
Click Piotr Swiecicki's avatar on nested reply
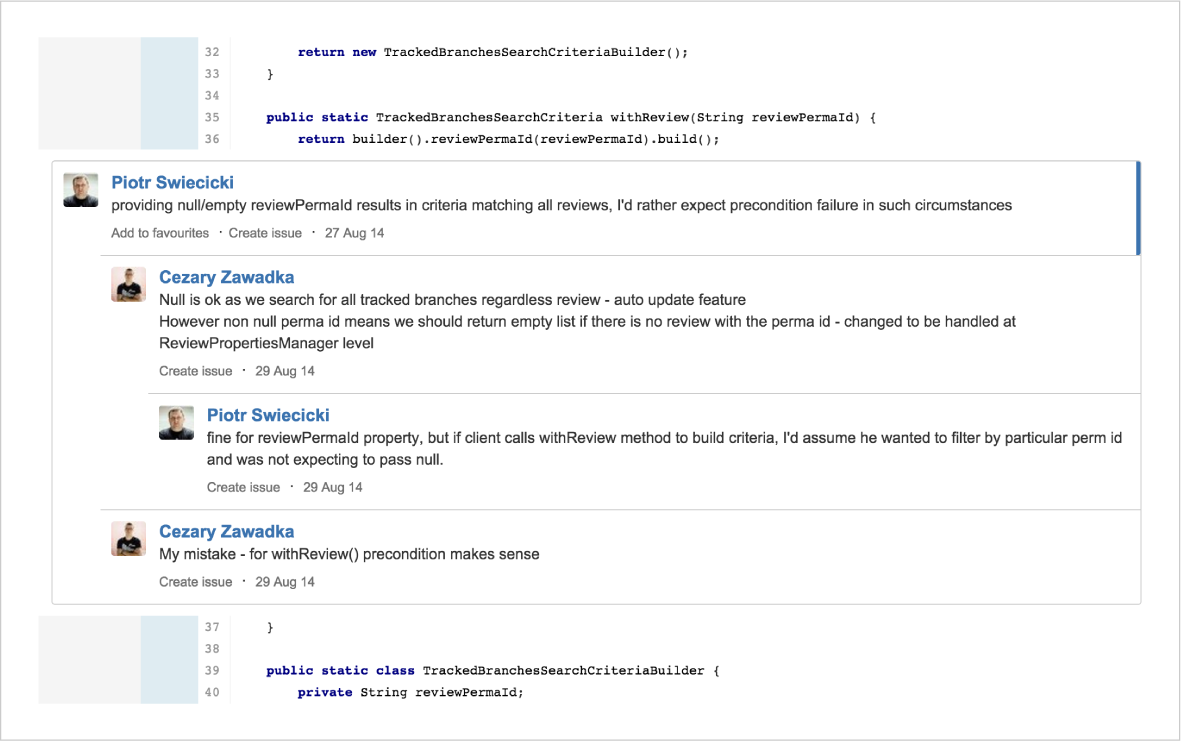click(x=176, y=422)
